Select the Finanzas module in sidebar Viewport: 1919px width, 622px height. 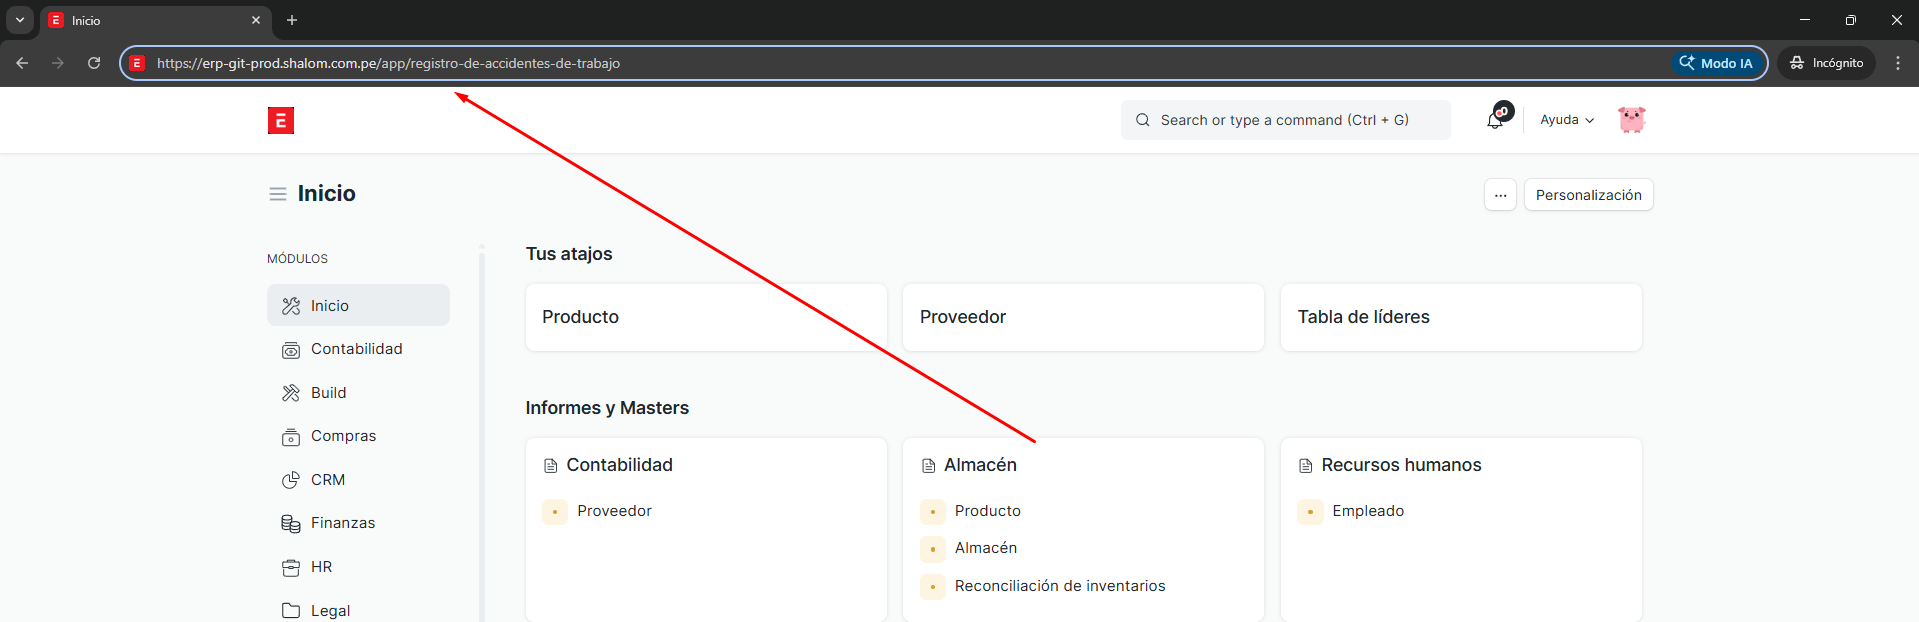pos(342,523)
